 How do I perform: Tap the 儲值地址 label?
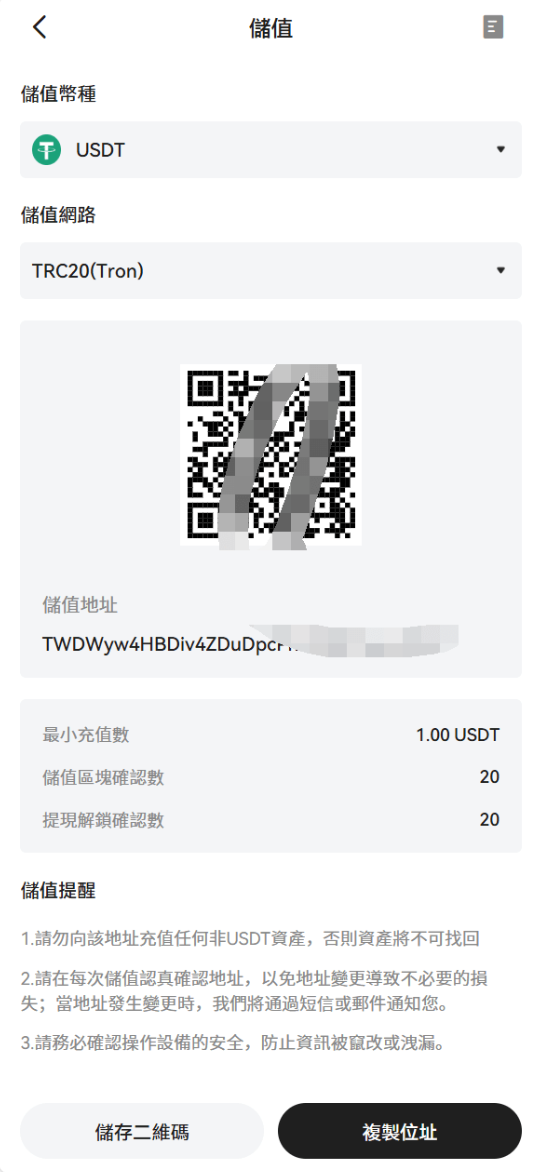(80, 605)
